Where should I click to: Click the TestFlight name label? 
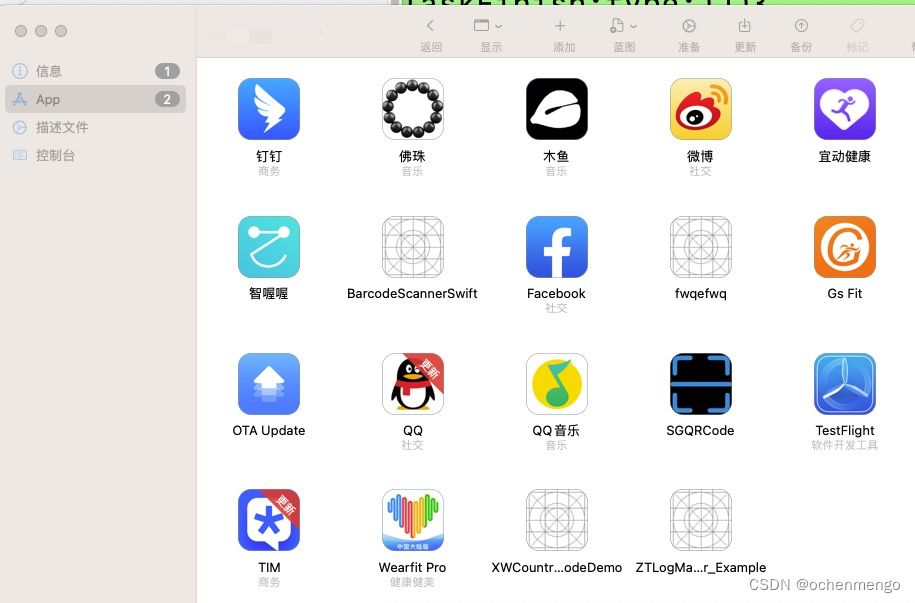point(844,431)
